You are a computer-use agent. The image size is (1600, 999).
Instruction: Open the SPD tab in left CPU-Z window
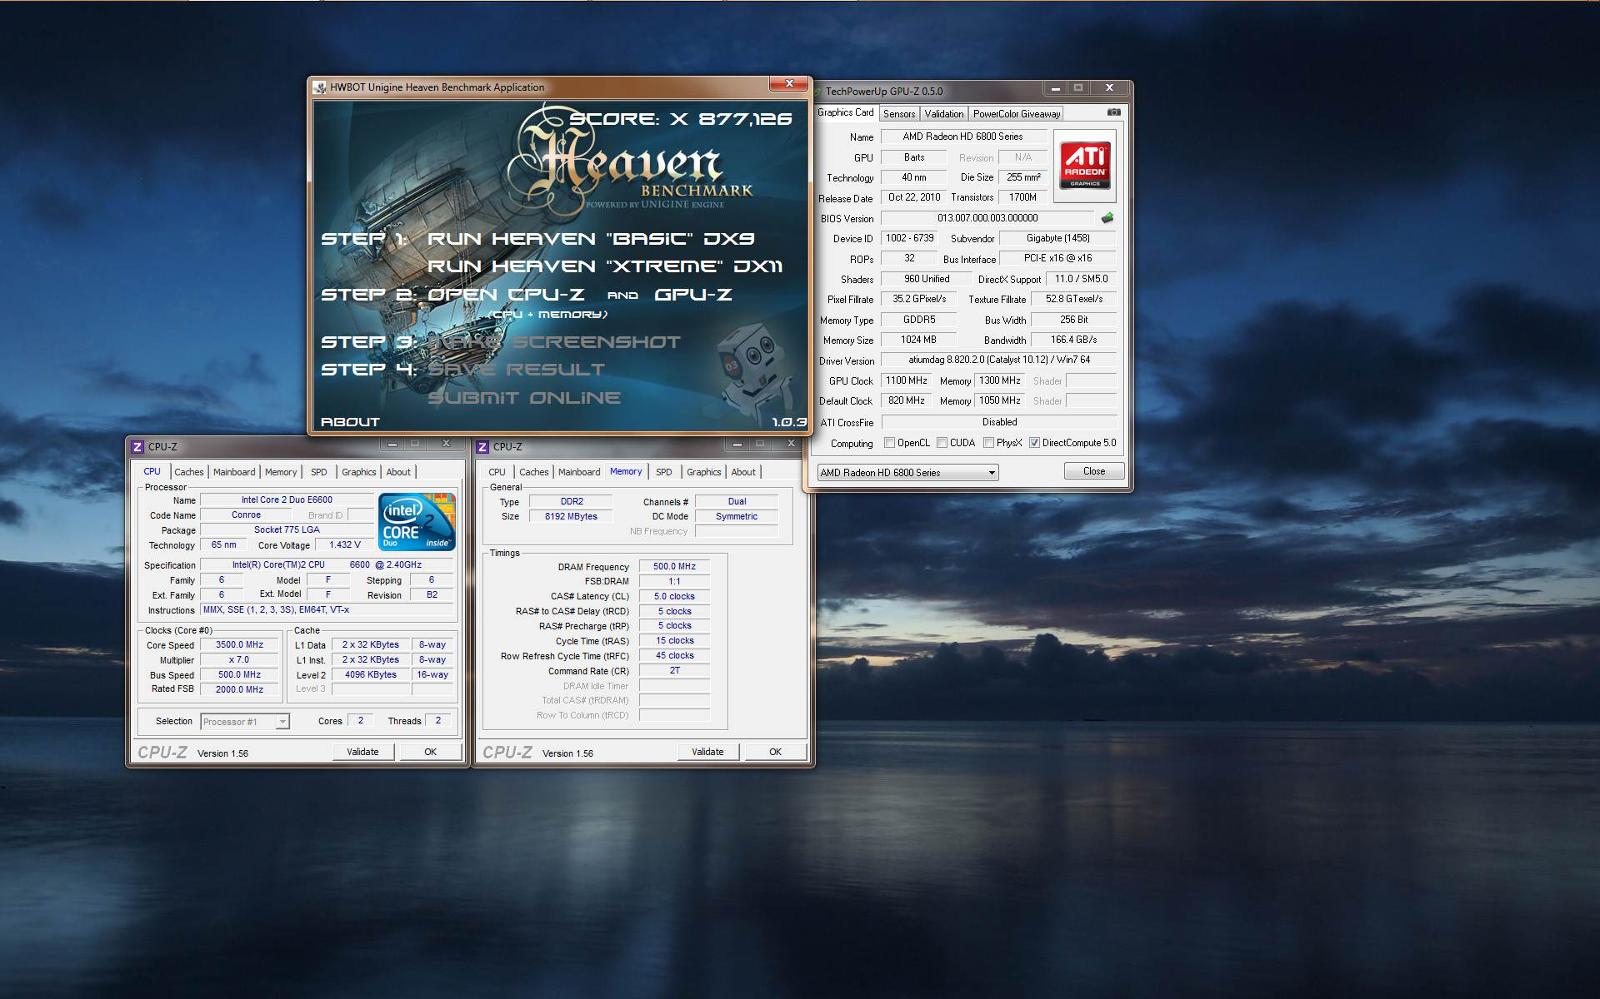coord(319,472)
